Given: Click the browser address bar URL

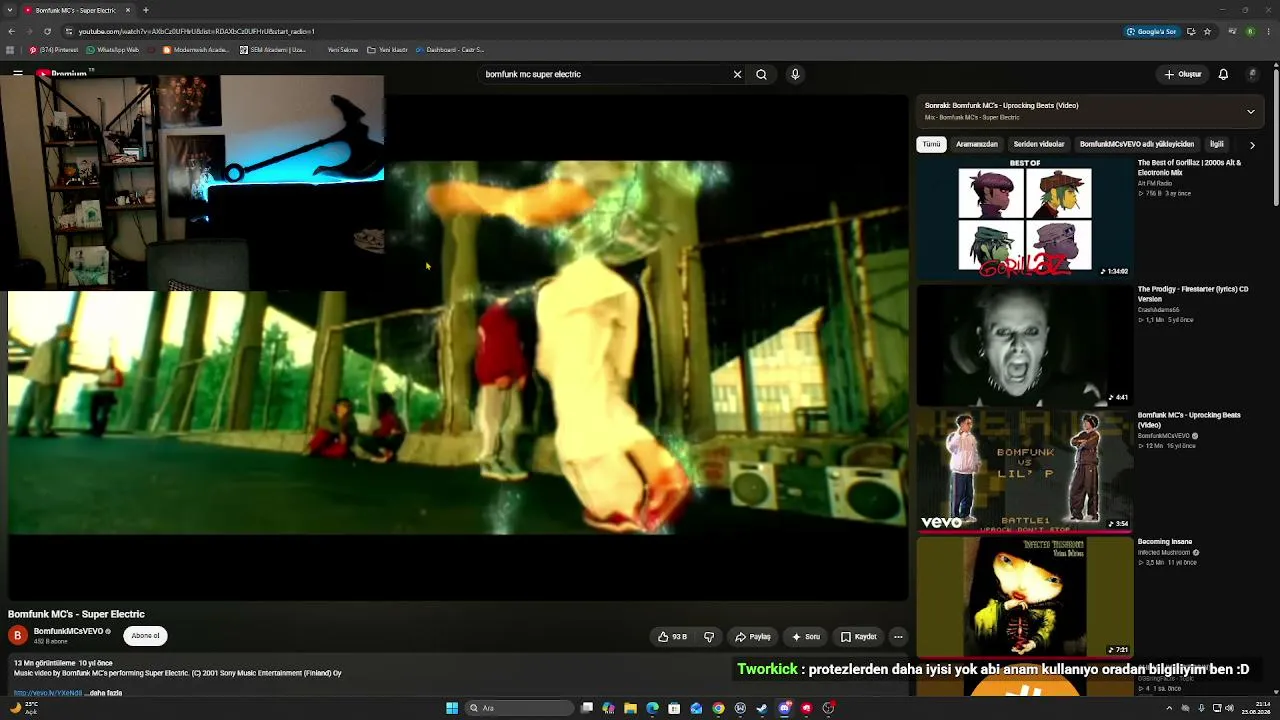Looking at the screenshot, I should point(197,31).
